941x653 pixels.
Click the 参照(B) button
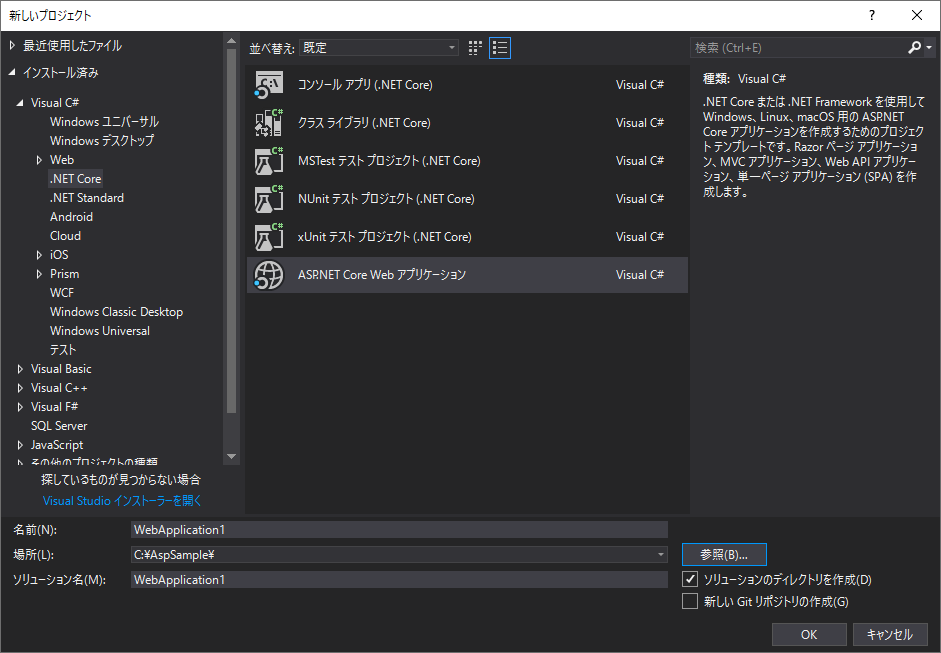pyautogui.click(x=723, y=554)
